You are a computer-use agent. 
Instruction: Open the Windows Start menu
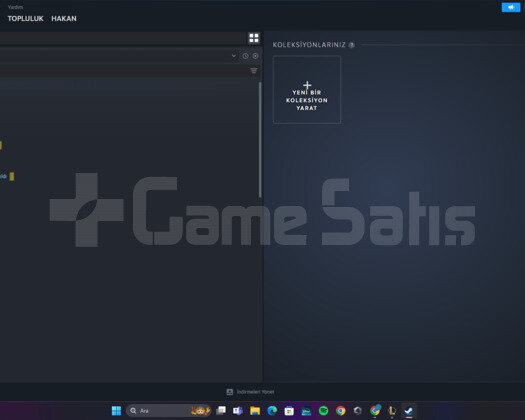click(116, 411)
